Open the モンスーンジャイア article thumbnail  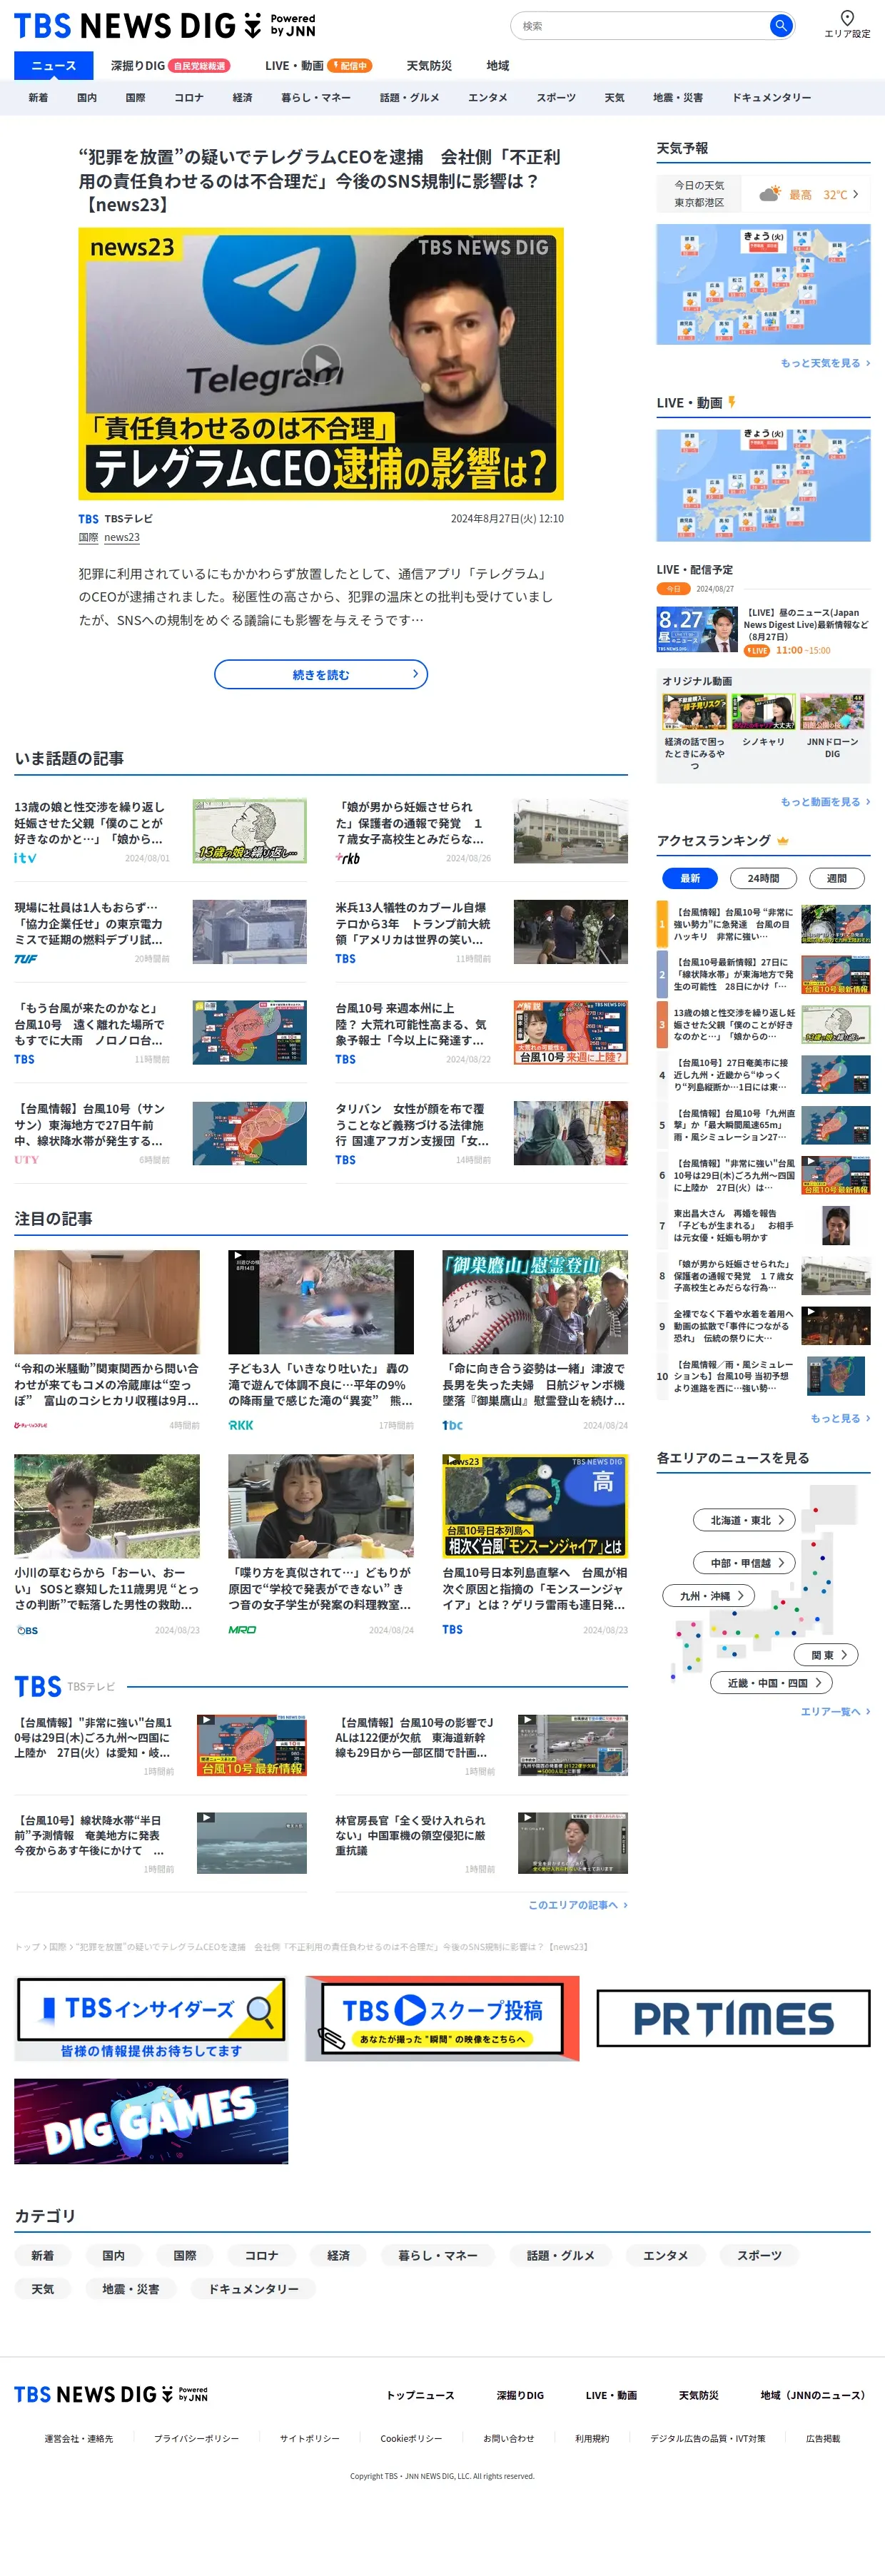pos(535,1506)
